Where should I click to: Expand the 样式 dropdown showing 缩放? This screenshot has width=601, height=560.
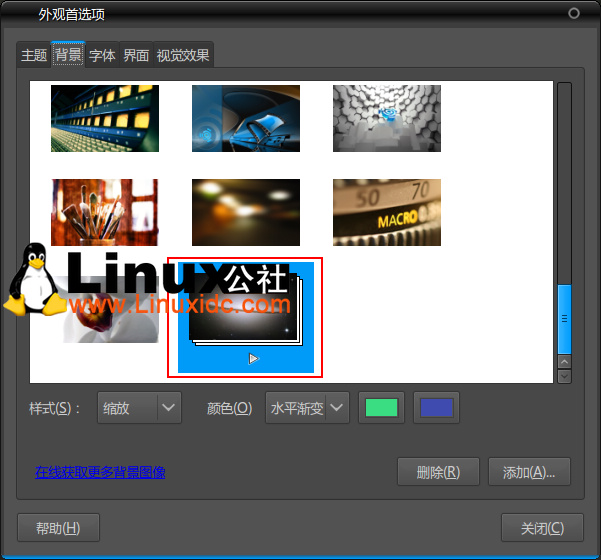coord(139,408)
